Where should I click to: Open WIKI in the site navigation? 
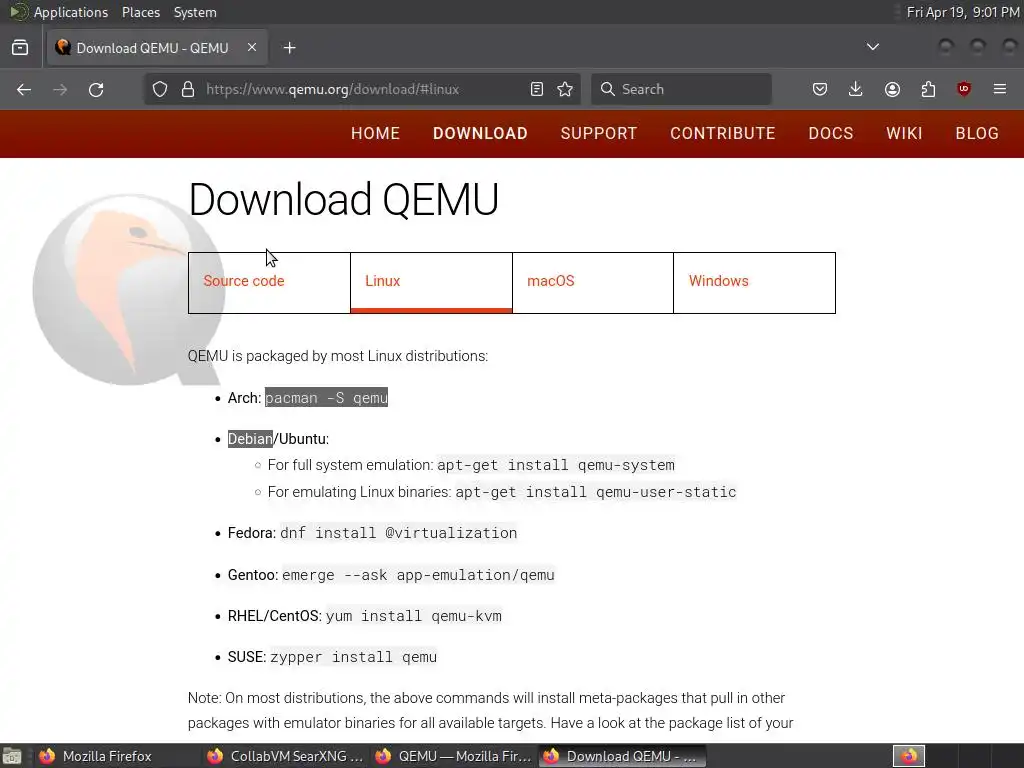(x=904, y=133)
